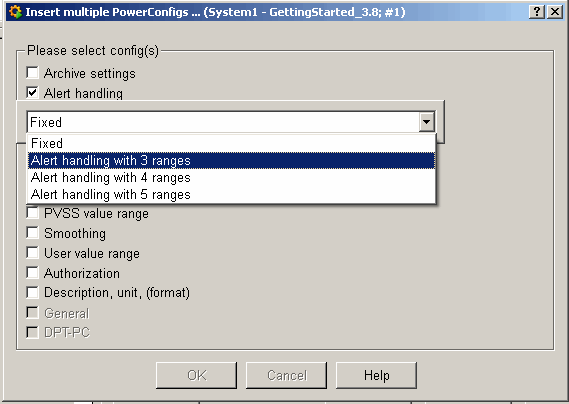Tick the PVSS value range checkbox
The height and width of the screenshot is (404, 569).
pos(32,212)
